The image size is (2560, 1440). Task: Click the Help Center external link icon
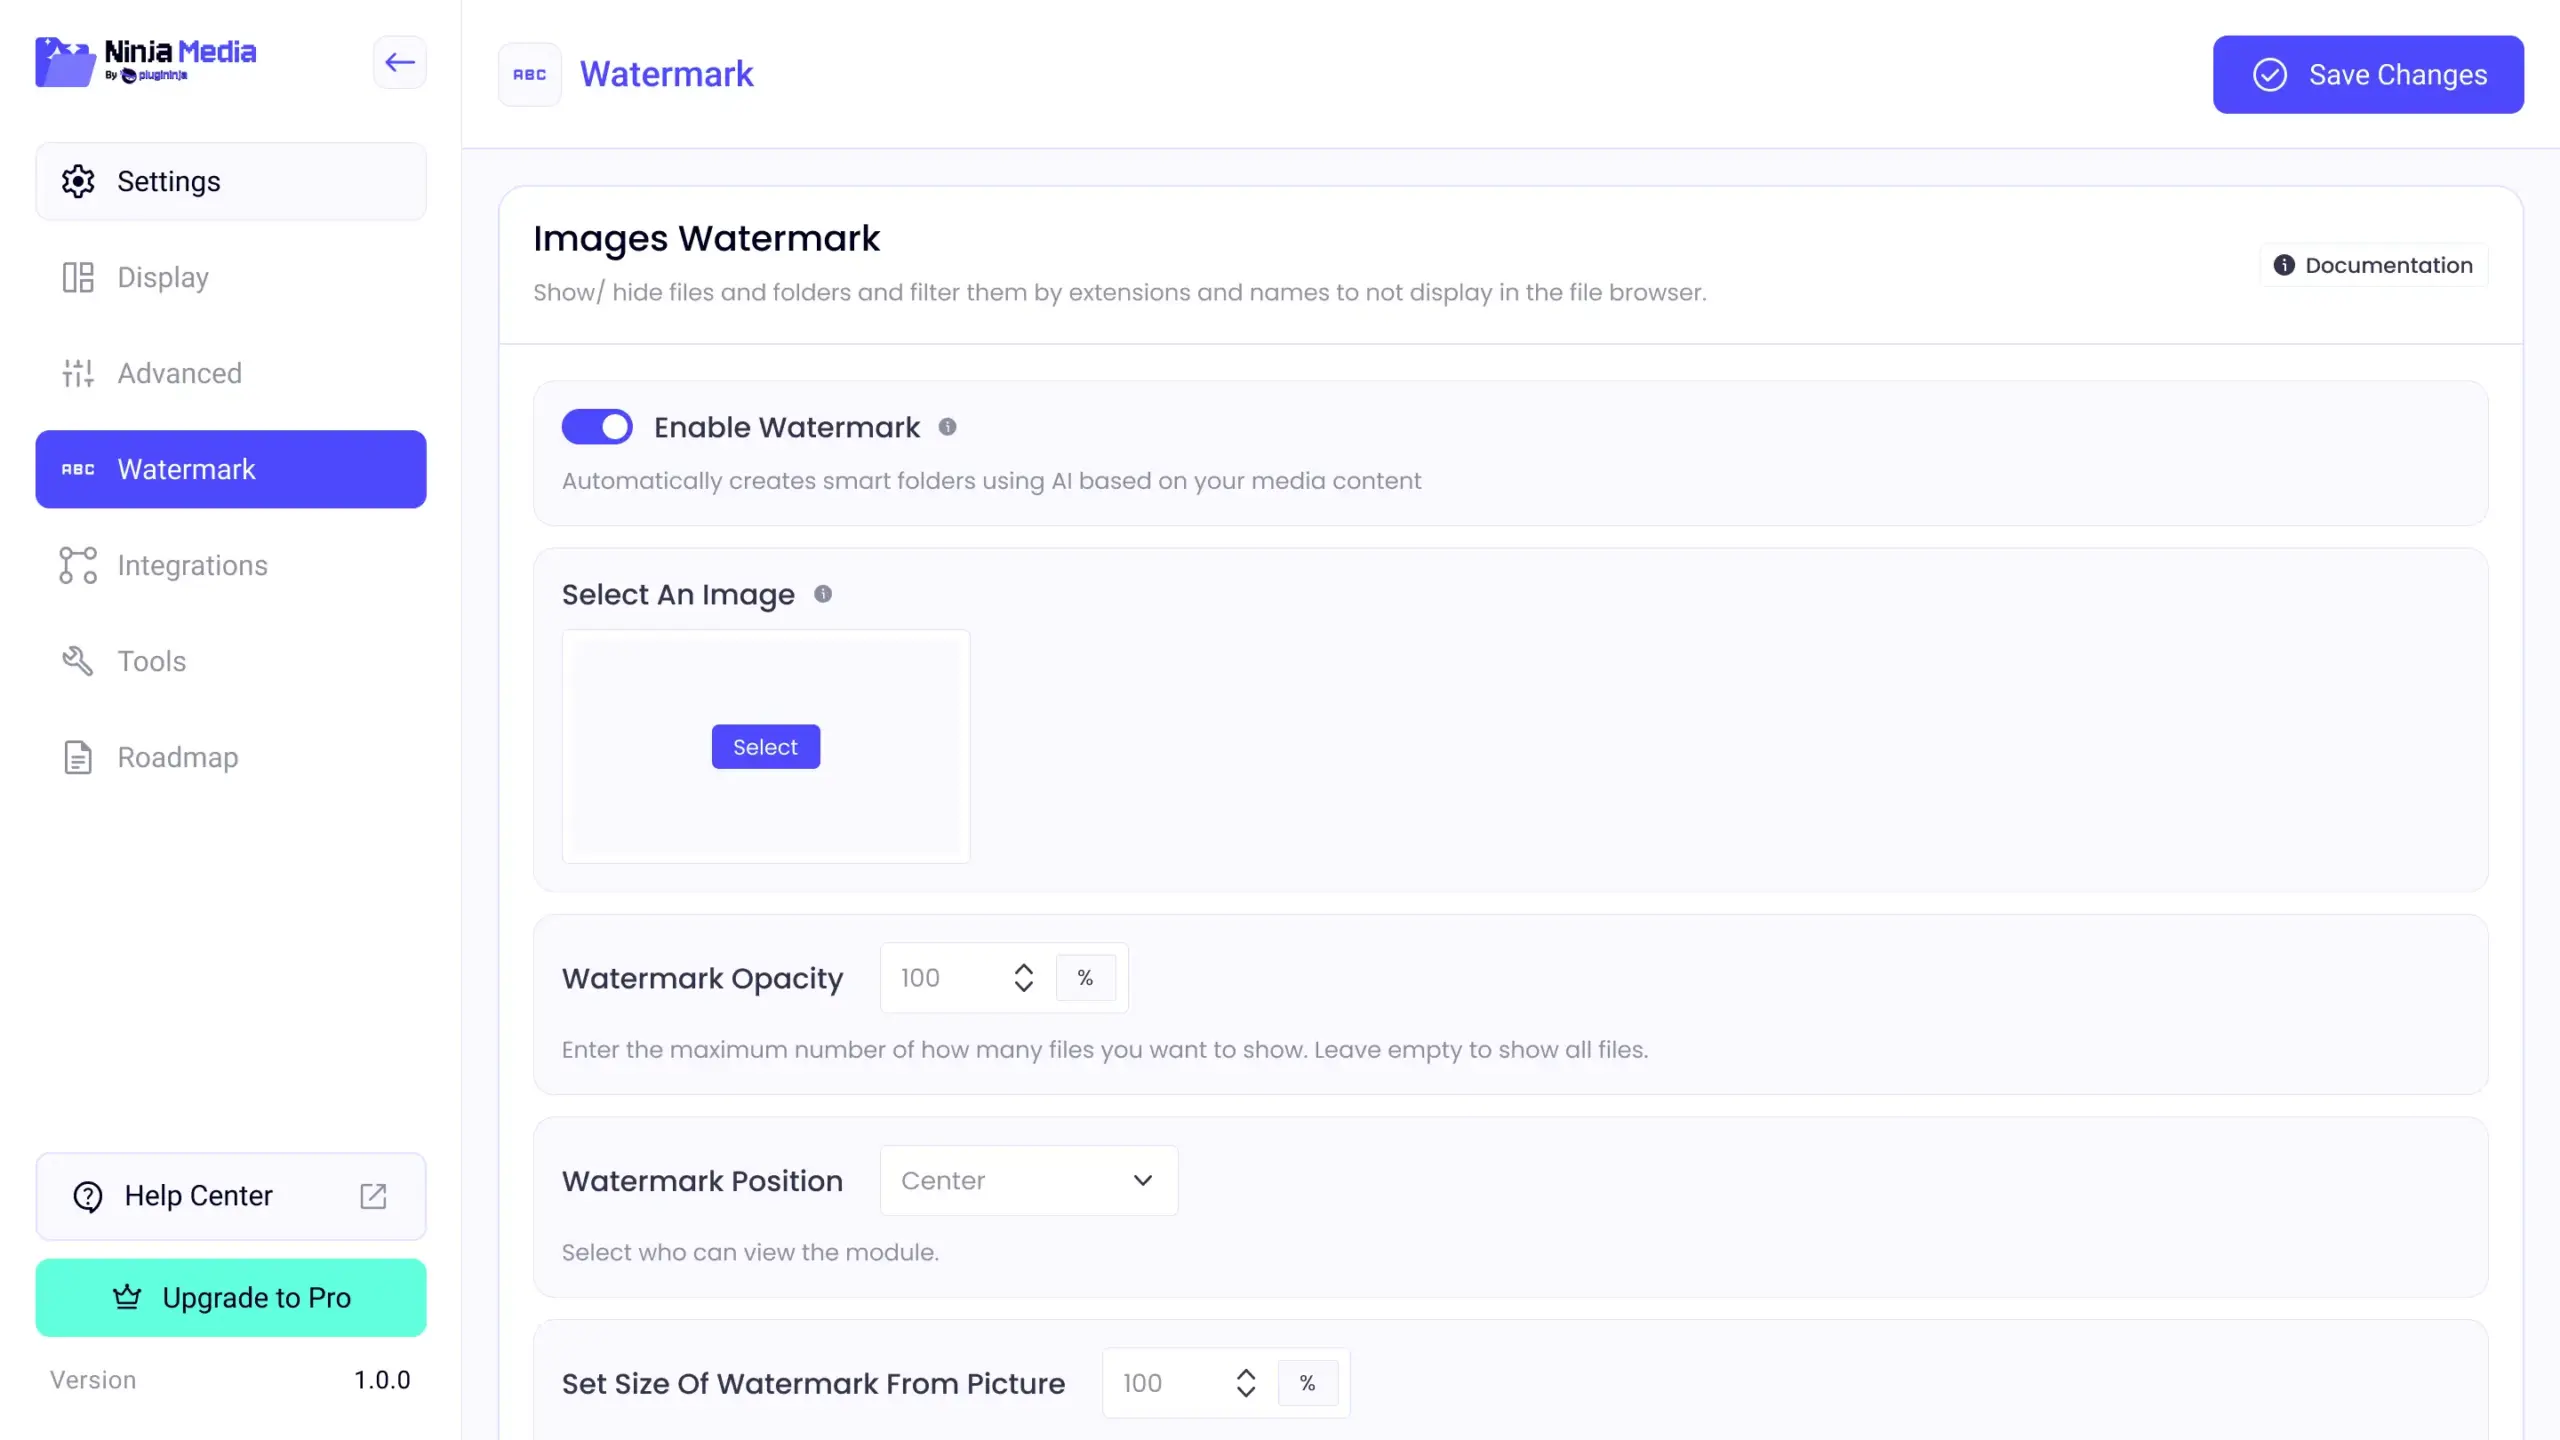(373, 1196)
